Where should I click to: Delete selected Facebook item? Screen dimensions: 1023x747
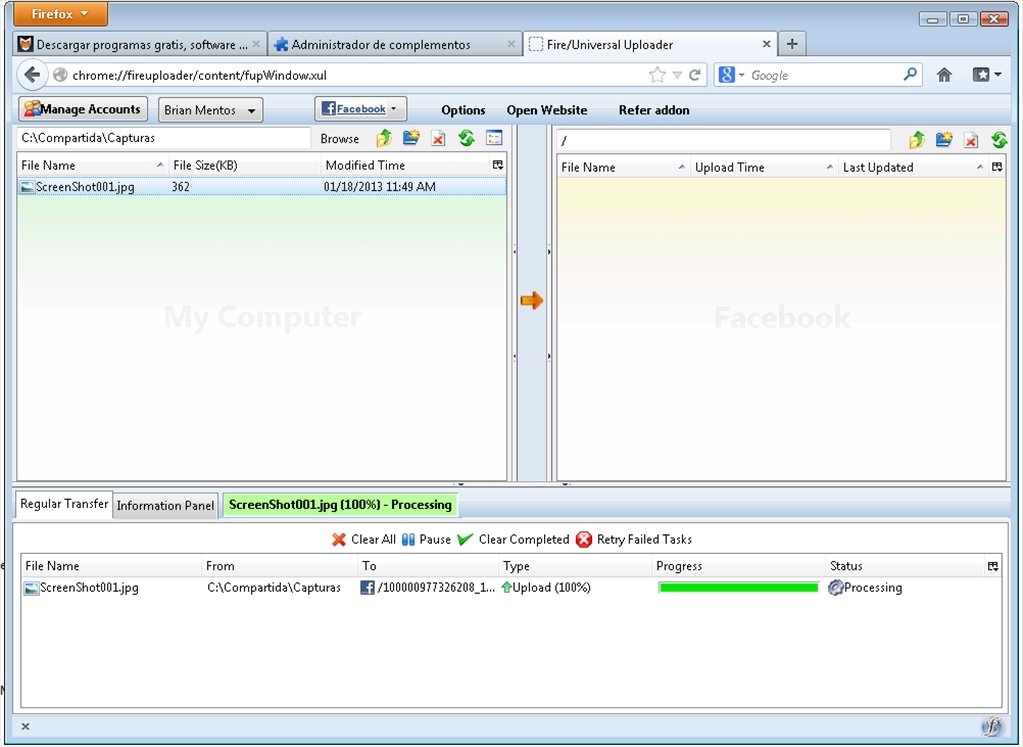point(971,140)
